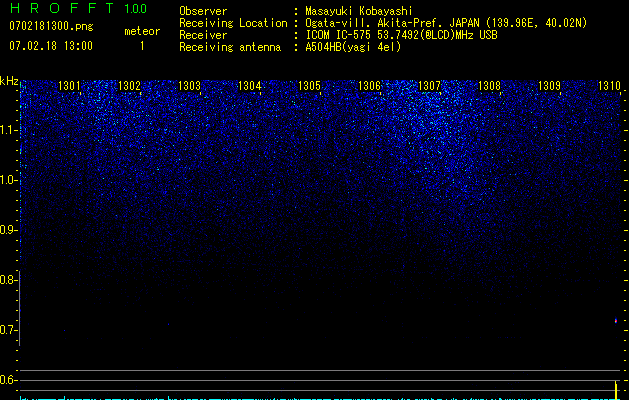
Task: Click the 1304 time axis marker
Action: [249, 86]
